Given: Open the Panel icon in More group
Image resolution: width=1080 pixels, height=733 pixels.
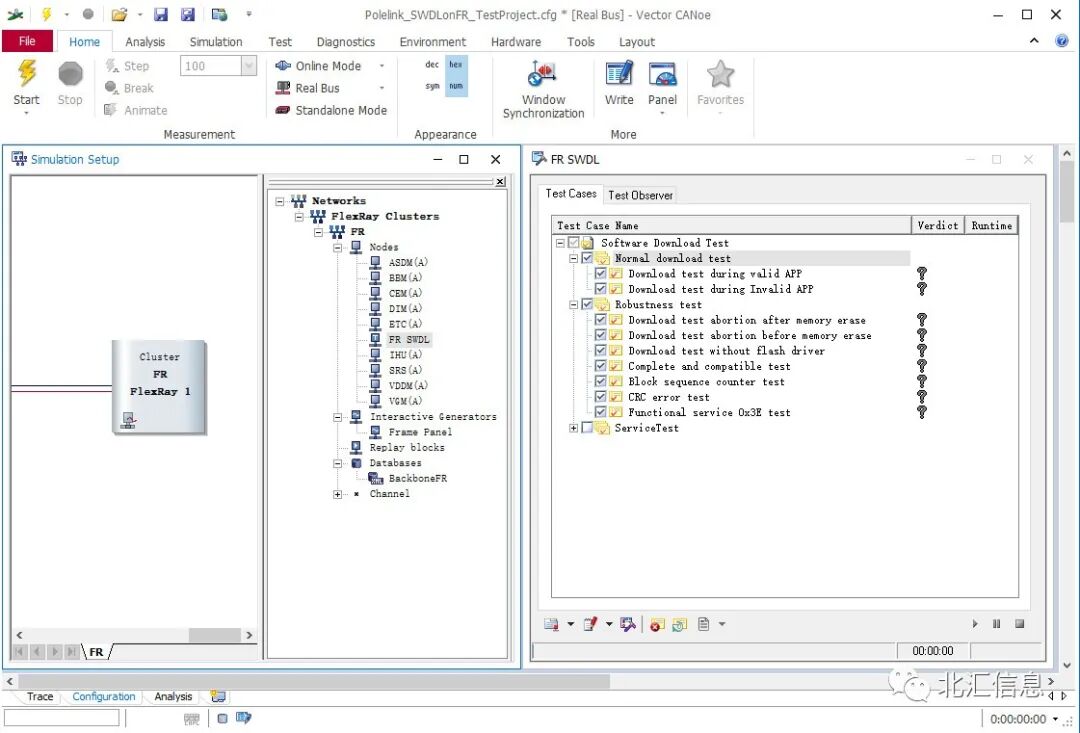Looking at the screenshot, I should [x=663, y=74].
